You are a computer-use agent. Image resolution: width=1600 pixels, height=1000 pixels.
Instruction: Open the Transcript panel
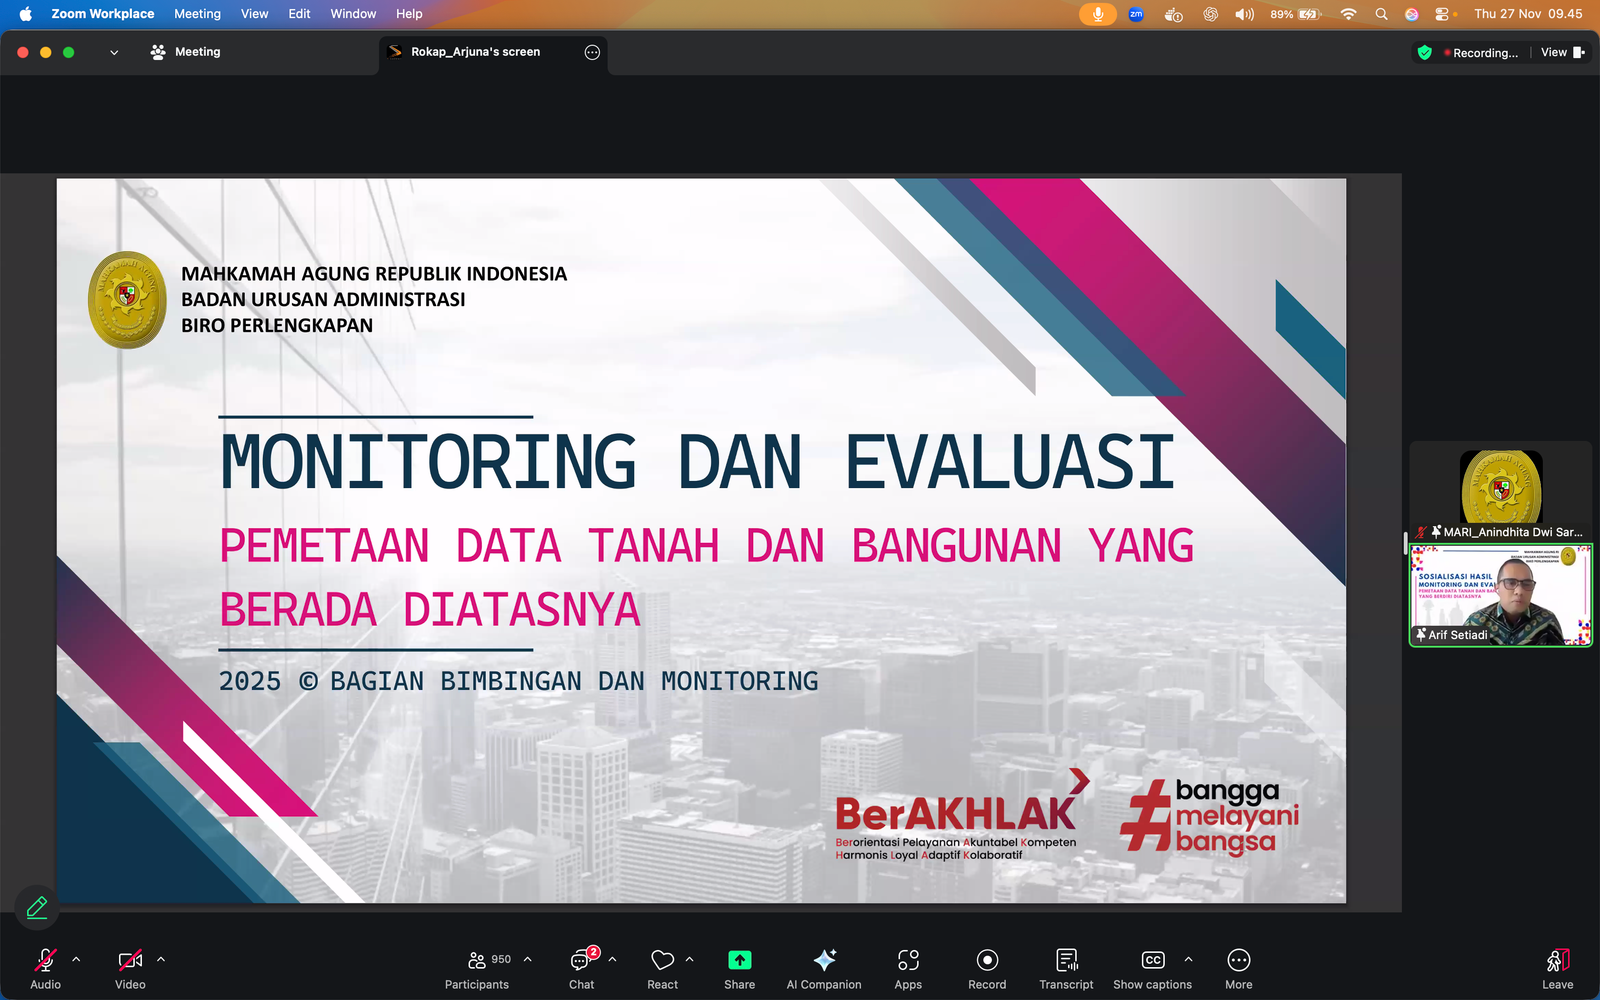coord(1066,959)
